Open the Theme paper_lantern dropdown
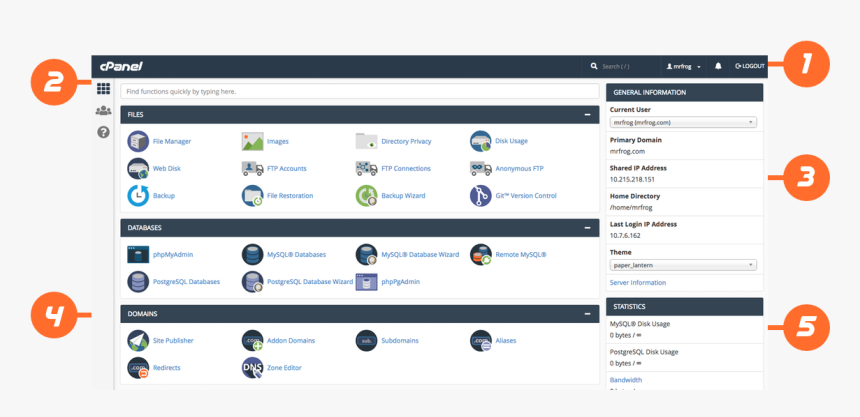This screenshot has width=860, height=417. click(x=683, y=265)
